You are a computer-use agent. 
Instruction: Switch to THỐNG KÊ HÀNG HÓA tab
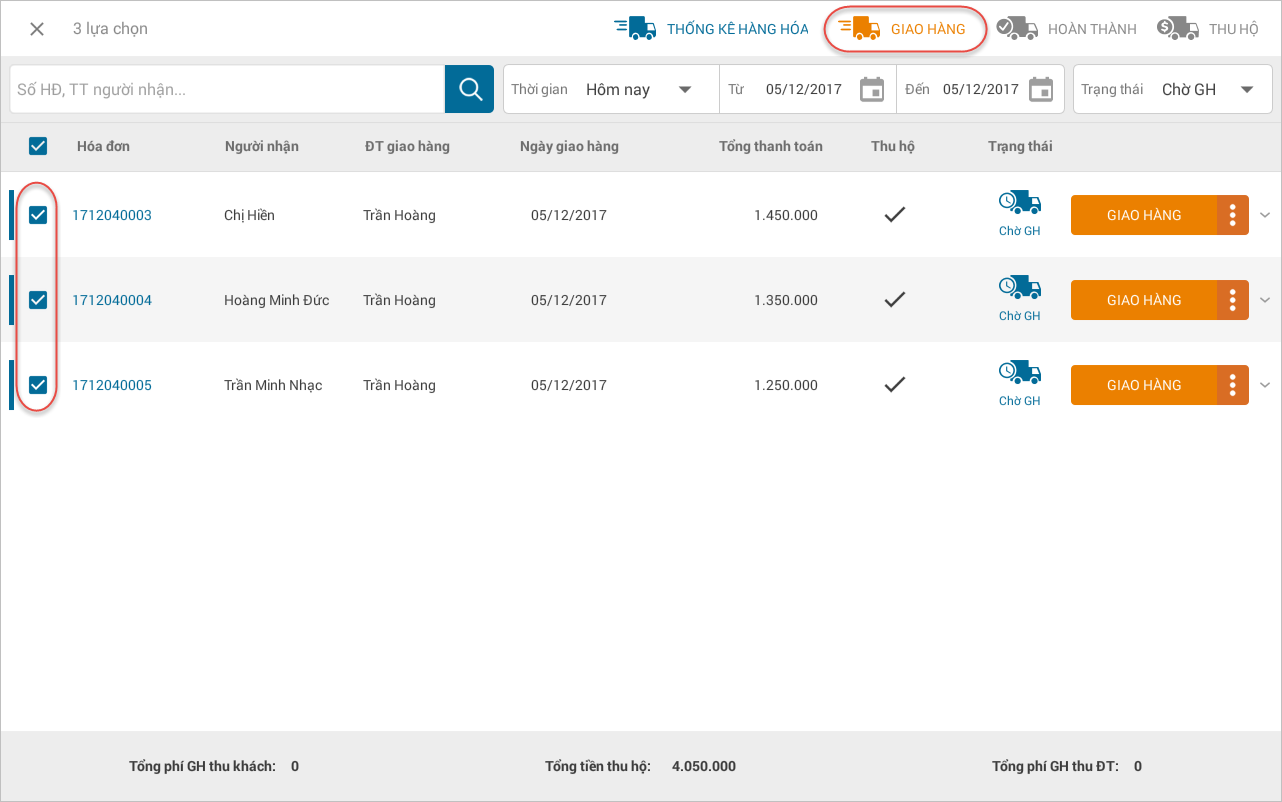click(711, 29)
